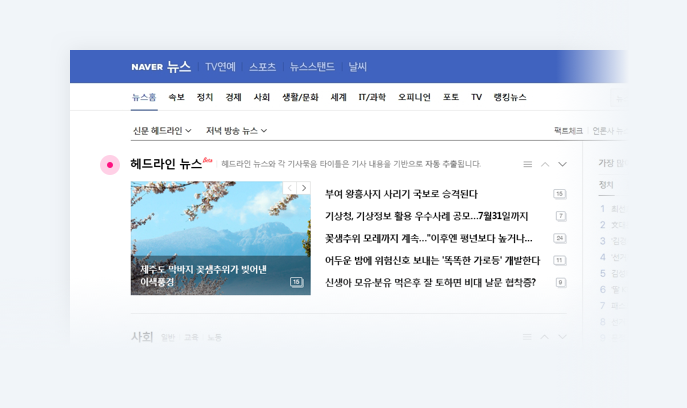Switch to the 속보 tab
This screenshot has width=687, height=408.
click(x=177, y=97)
